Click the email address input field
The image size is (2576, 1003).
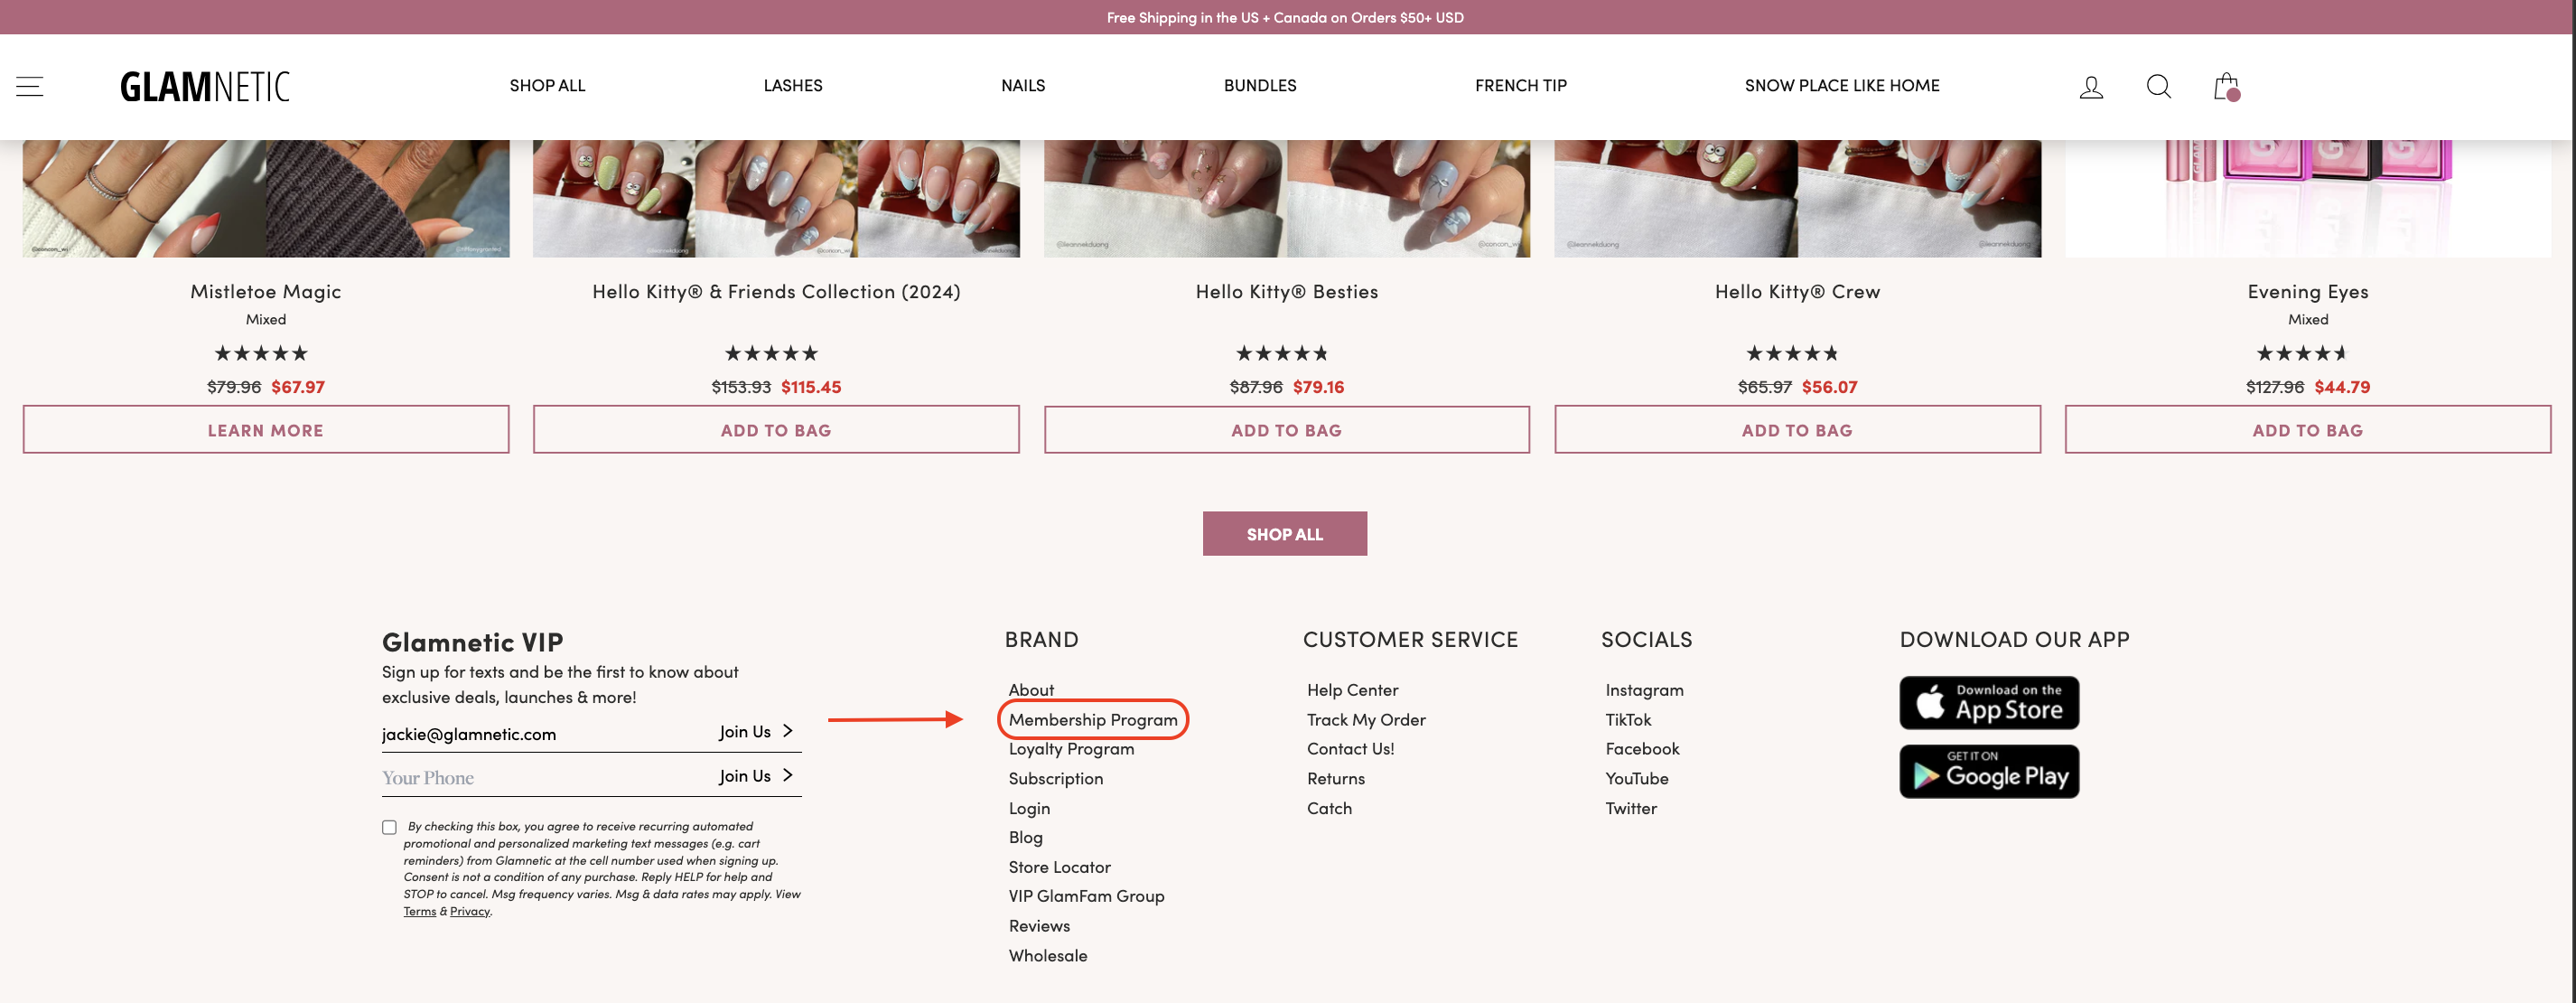click(545, 734)
